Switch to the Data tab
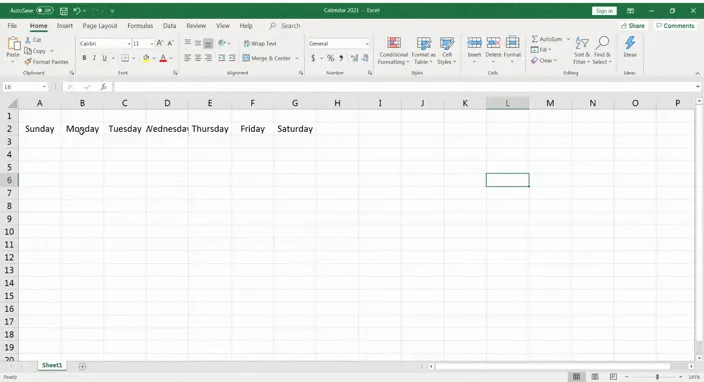 (169, 26)
